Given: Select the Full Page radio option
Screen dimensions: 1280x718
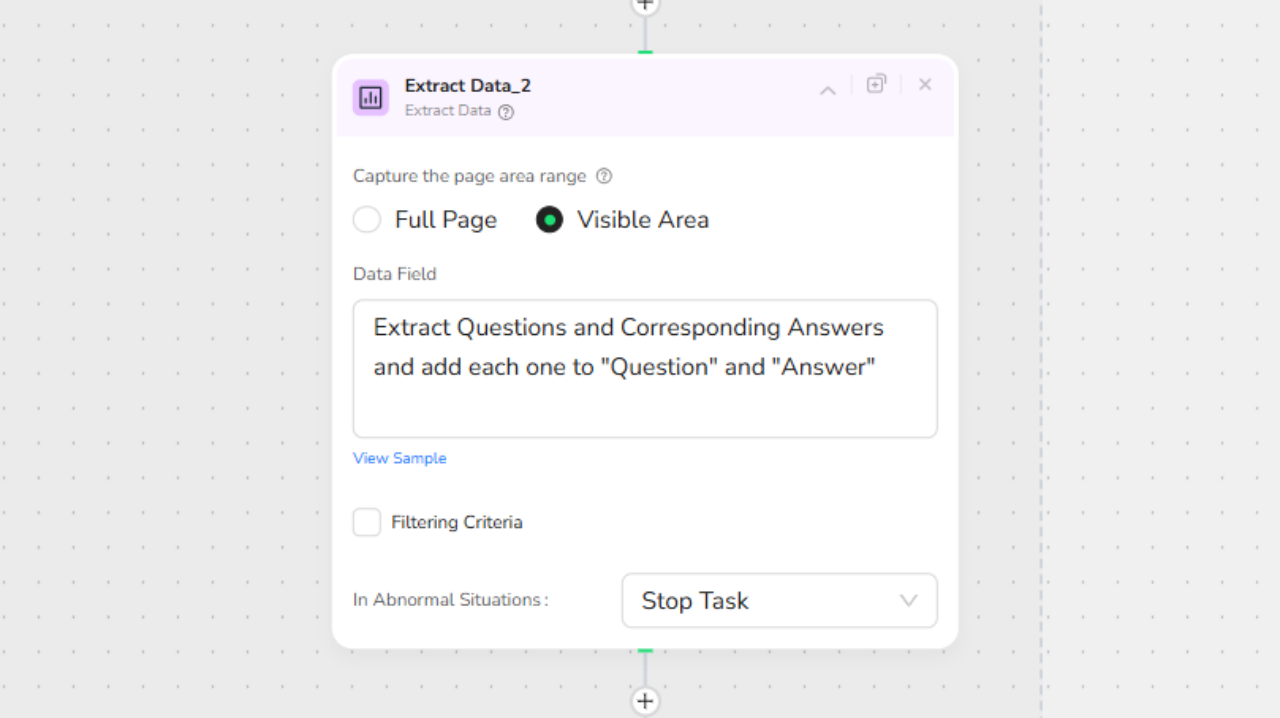Looking at the screenshot, I should point(367,220).
